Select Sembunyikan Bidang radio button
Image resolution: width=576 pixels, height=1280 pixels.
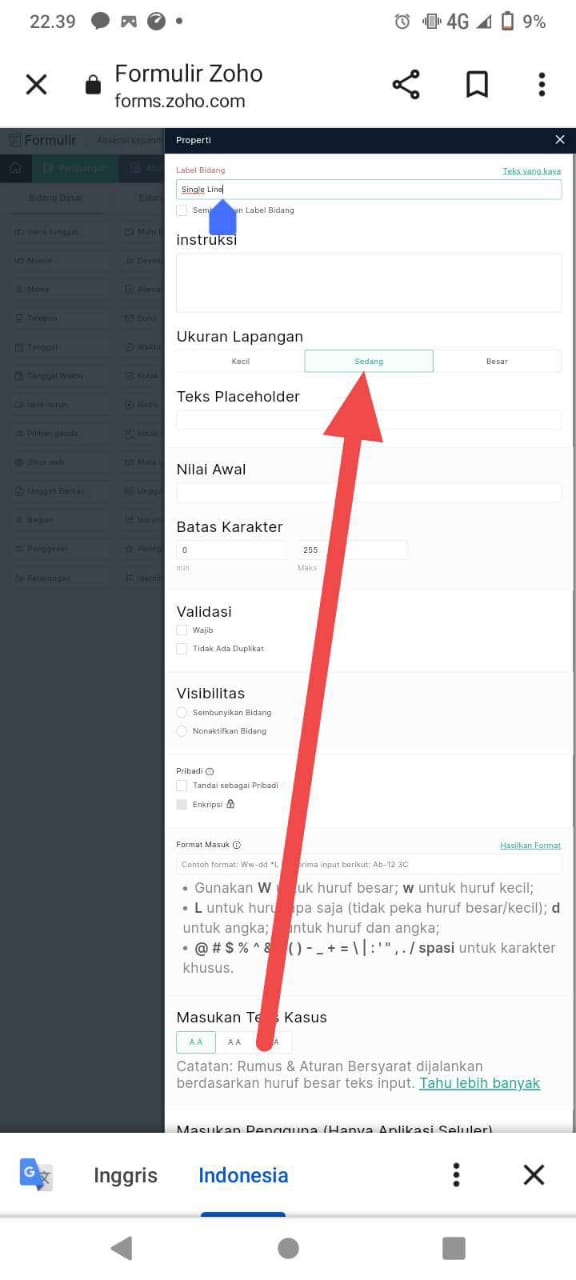(182, 712)
